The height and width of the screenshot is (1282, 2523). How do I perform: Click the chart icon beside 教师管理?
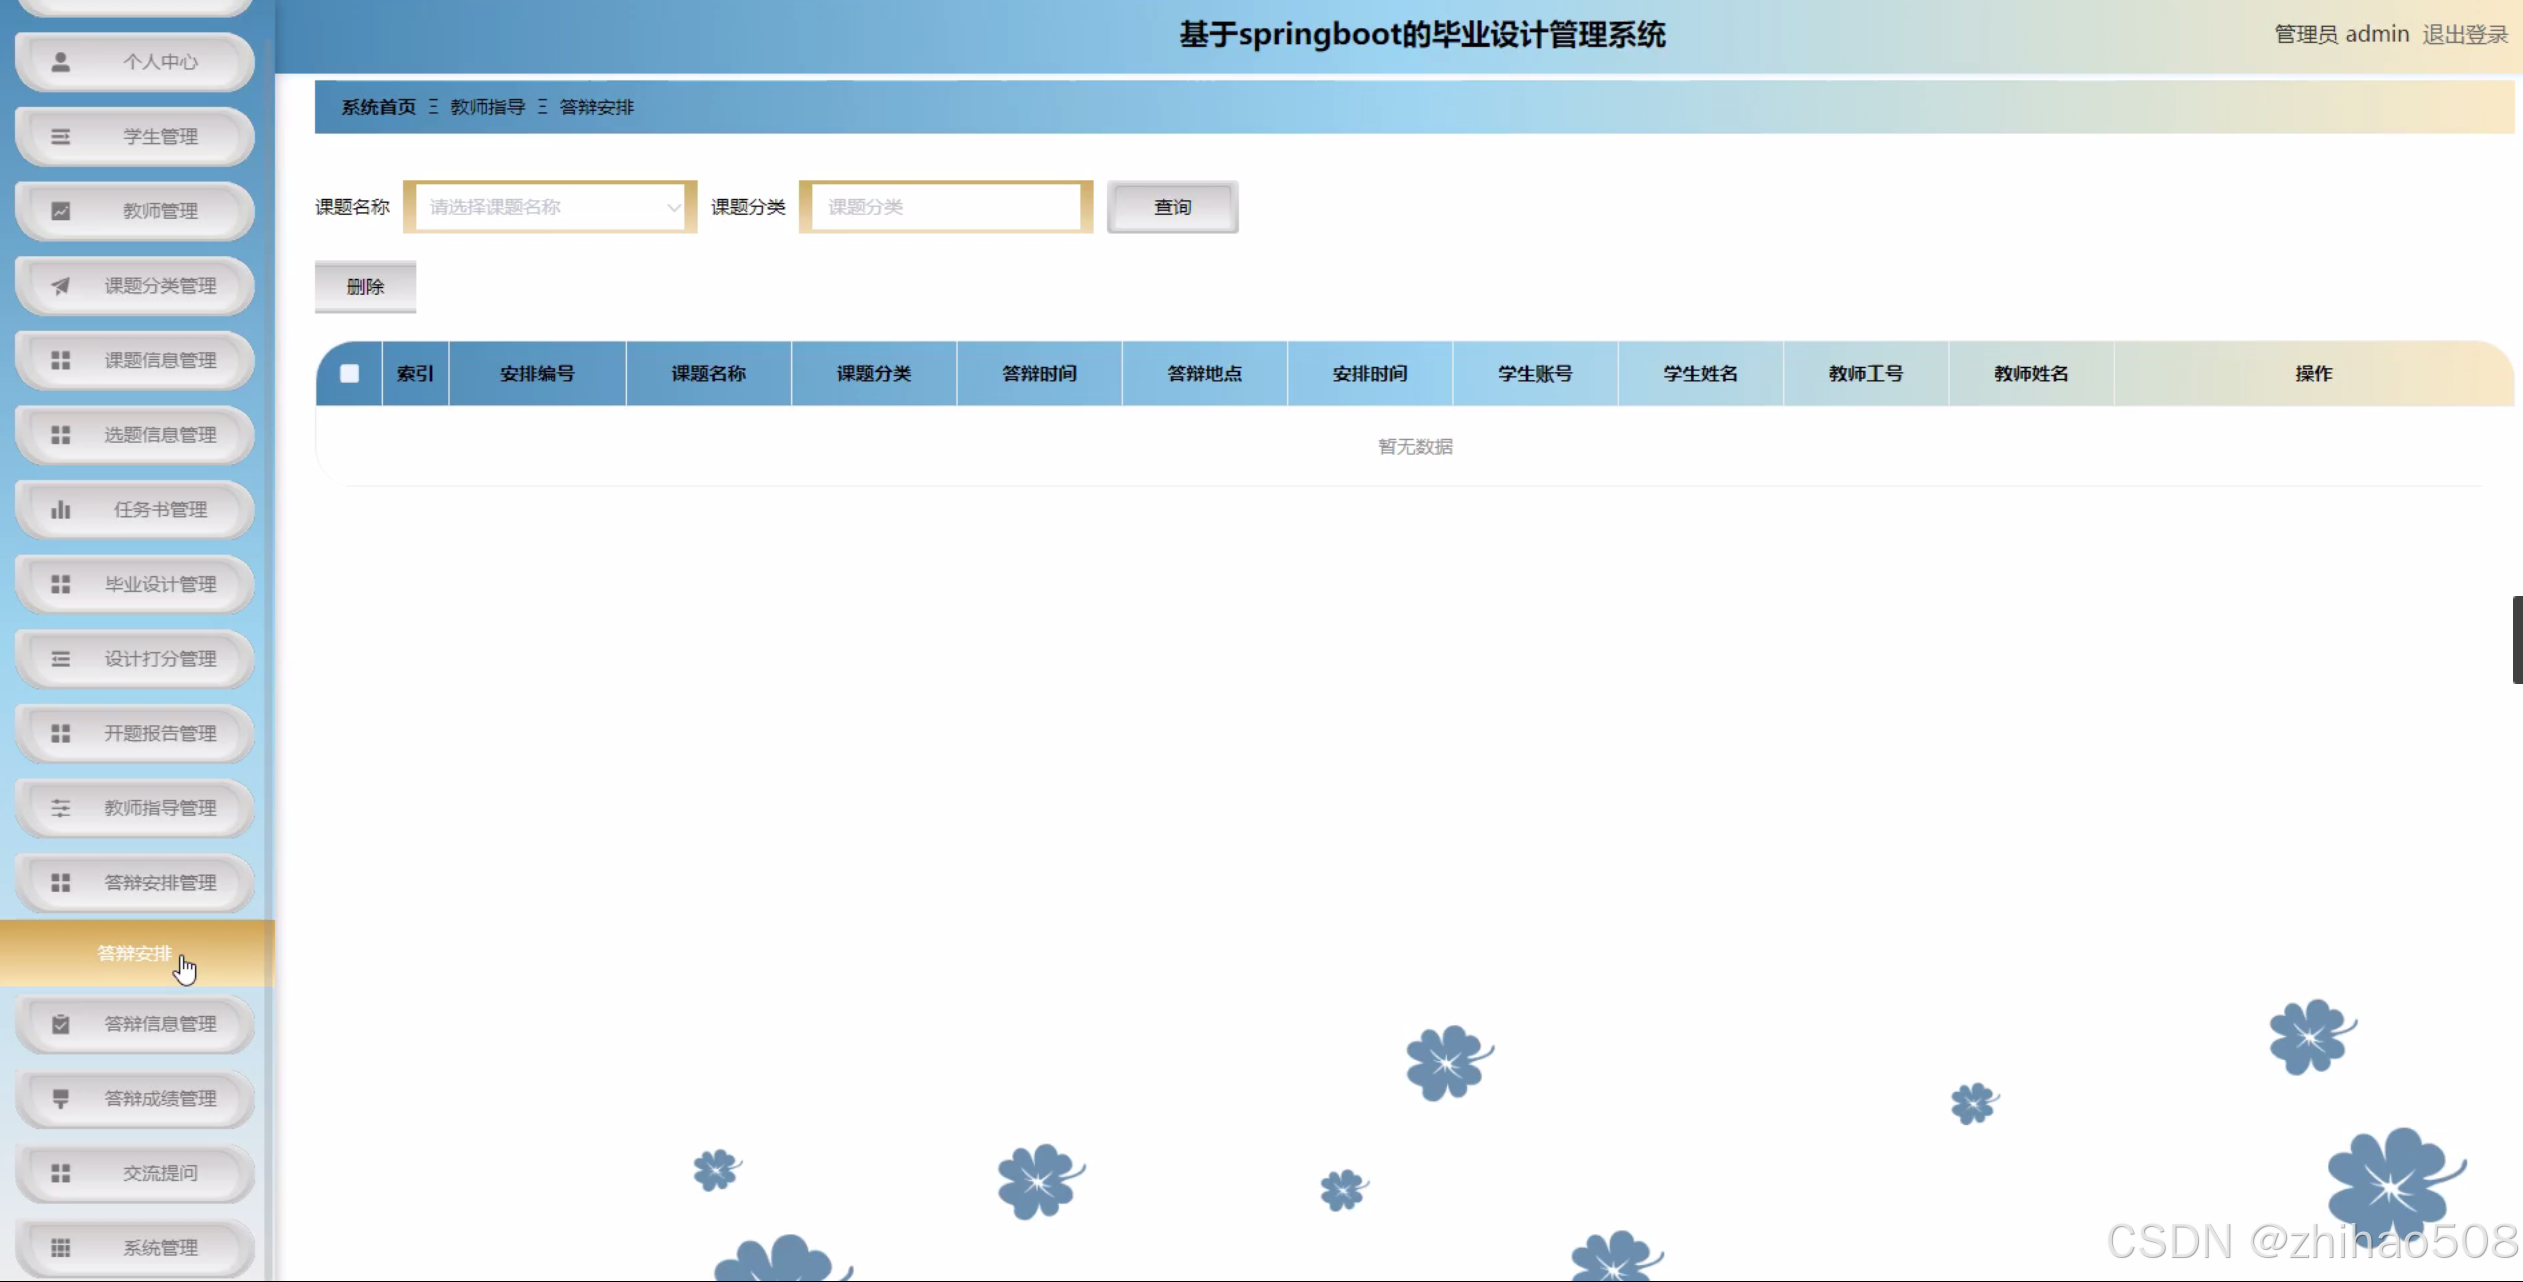point(61,211)
